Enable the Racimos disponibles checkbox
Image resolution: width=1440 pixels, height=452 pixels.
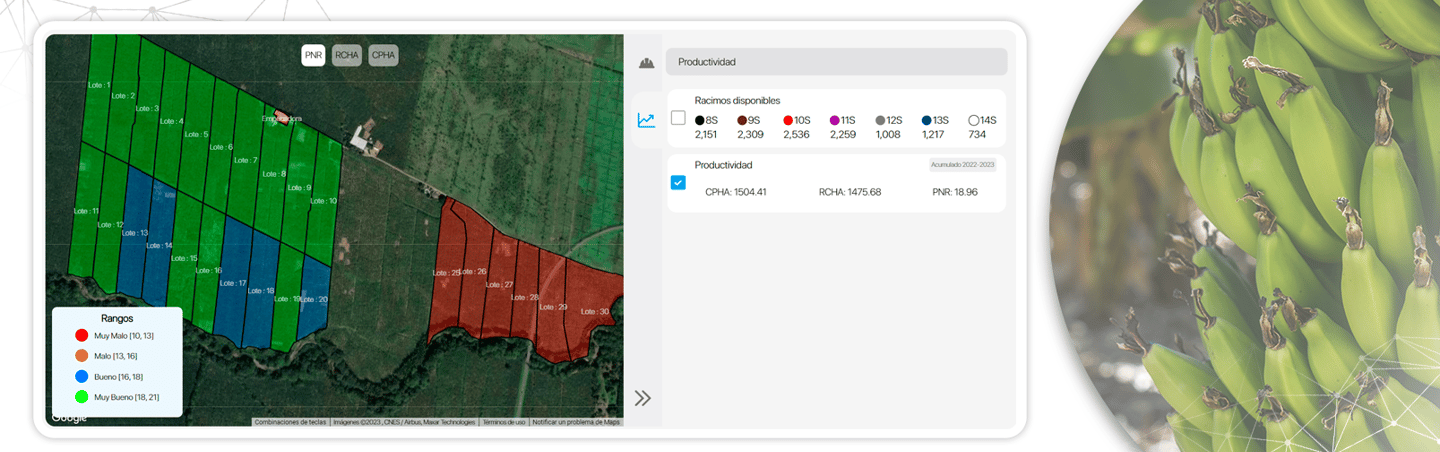coord(678,118)
